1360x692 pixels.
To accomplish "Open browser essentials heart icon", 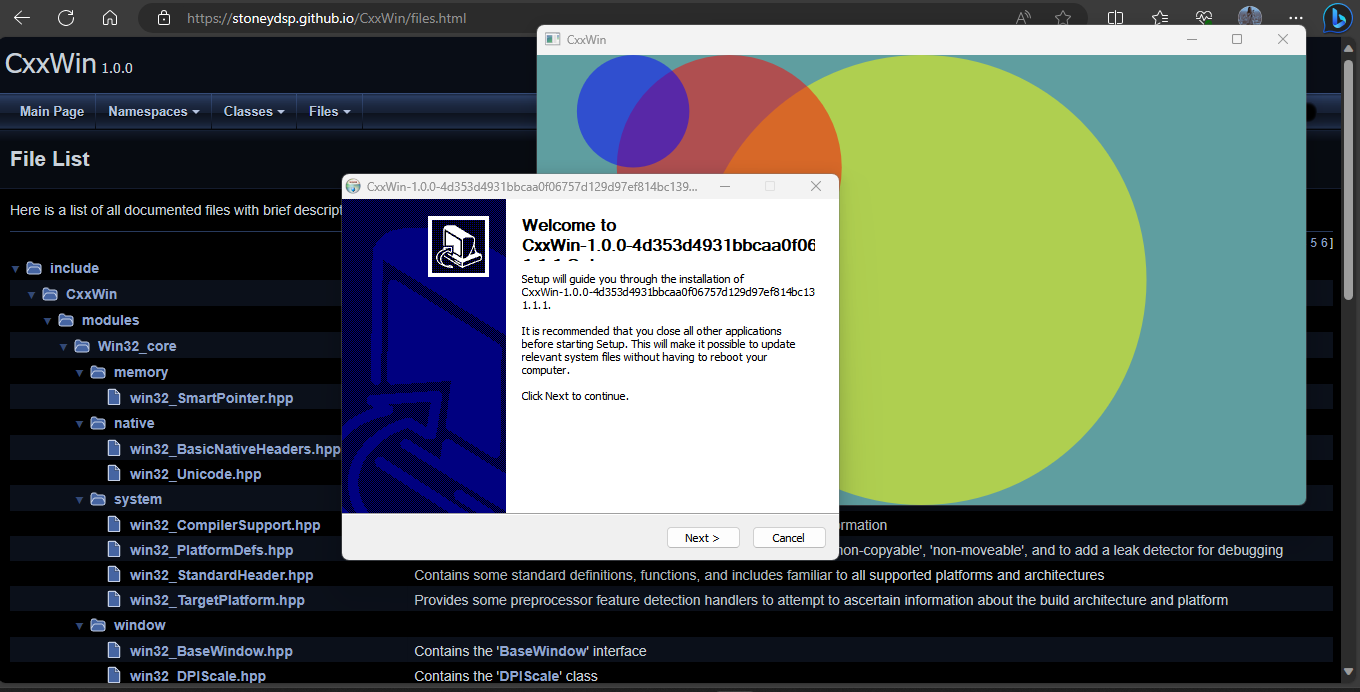I will click(x=1204, y=18).
